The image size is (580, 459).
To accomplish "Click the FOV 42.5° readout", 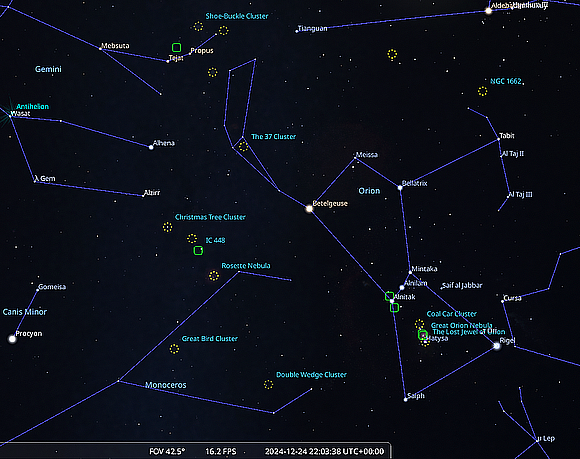I will pos(167,452).
